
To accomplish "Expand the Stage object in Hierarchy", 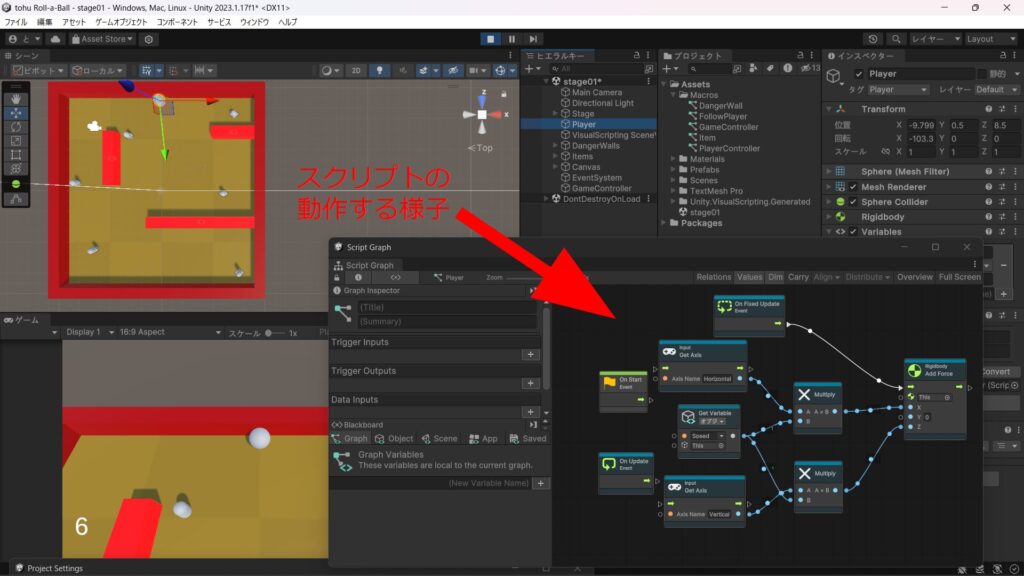I will pyautogui.click(x=556, y=114).
